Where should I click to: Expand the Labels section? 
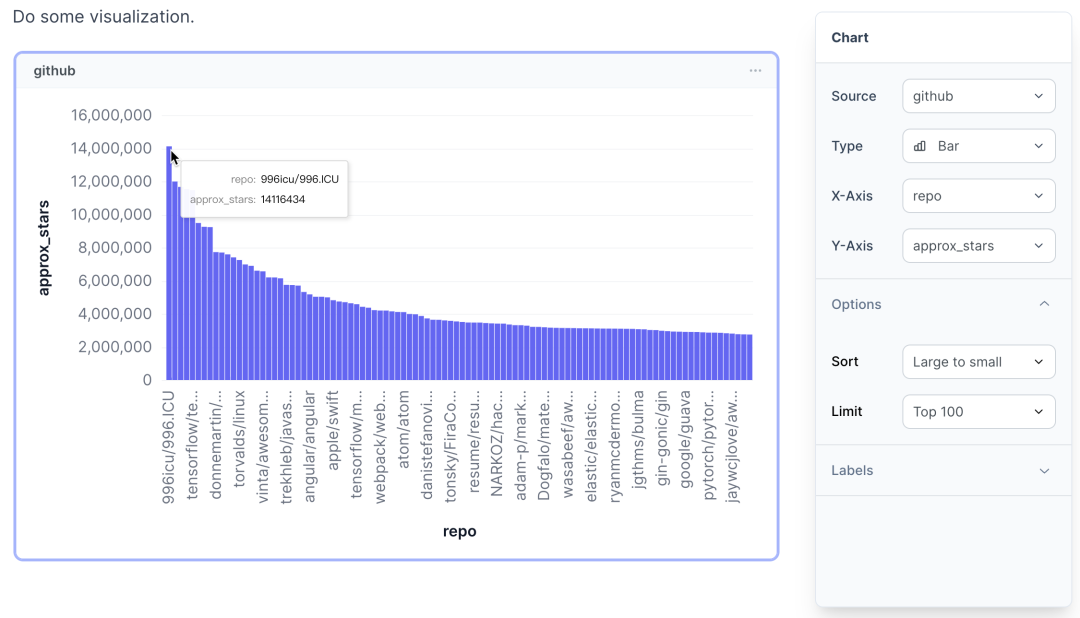1044,471
